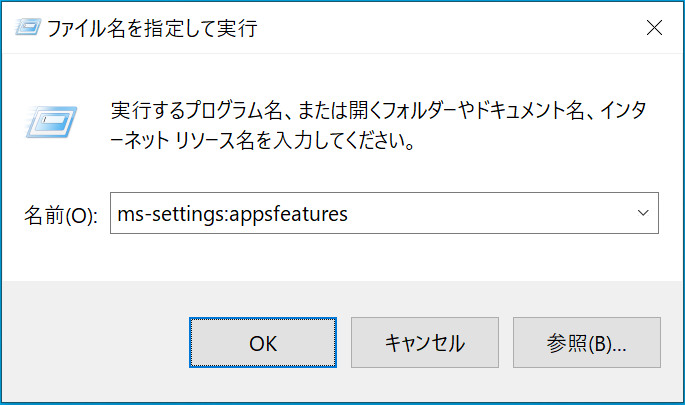This screenshot has height=405, width=685.
Task: Click the large Run program icon
Action: click(52, 122)
